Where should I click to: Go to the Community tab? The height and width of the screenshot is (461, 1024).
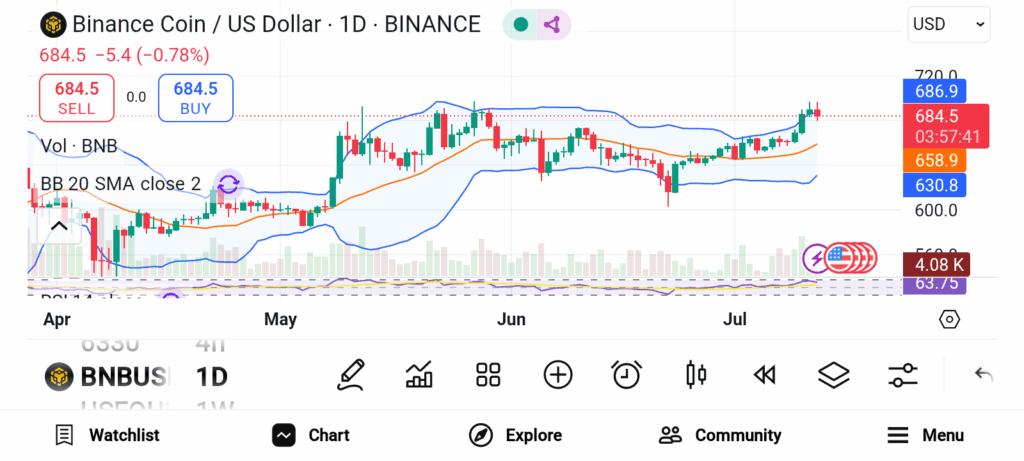720,436
